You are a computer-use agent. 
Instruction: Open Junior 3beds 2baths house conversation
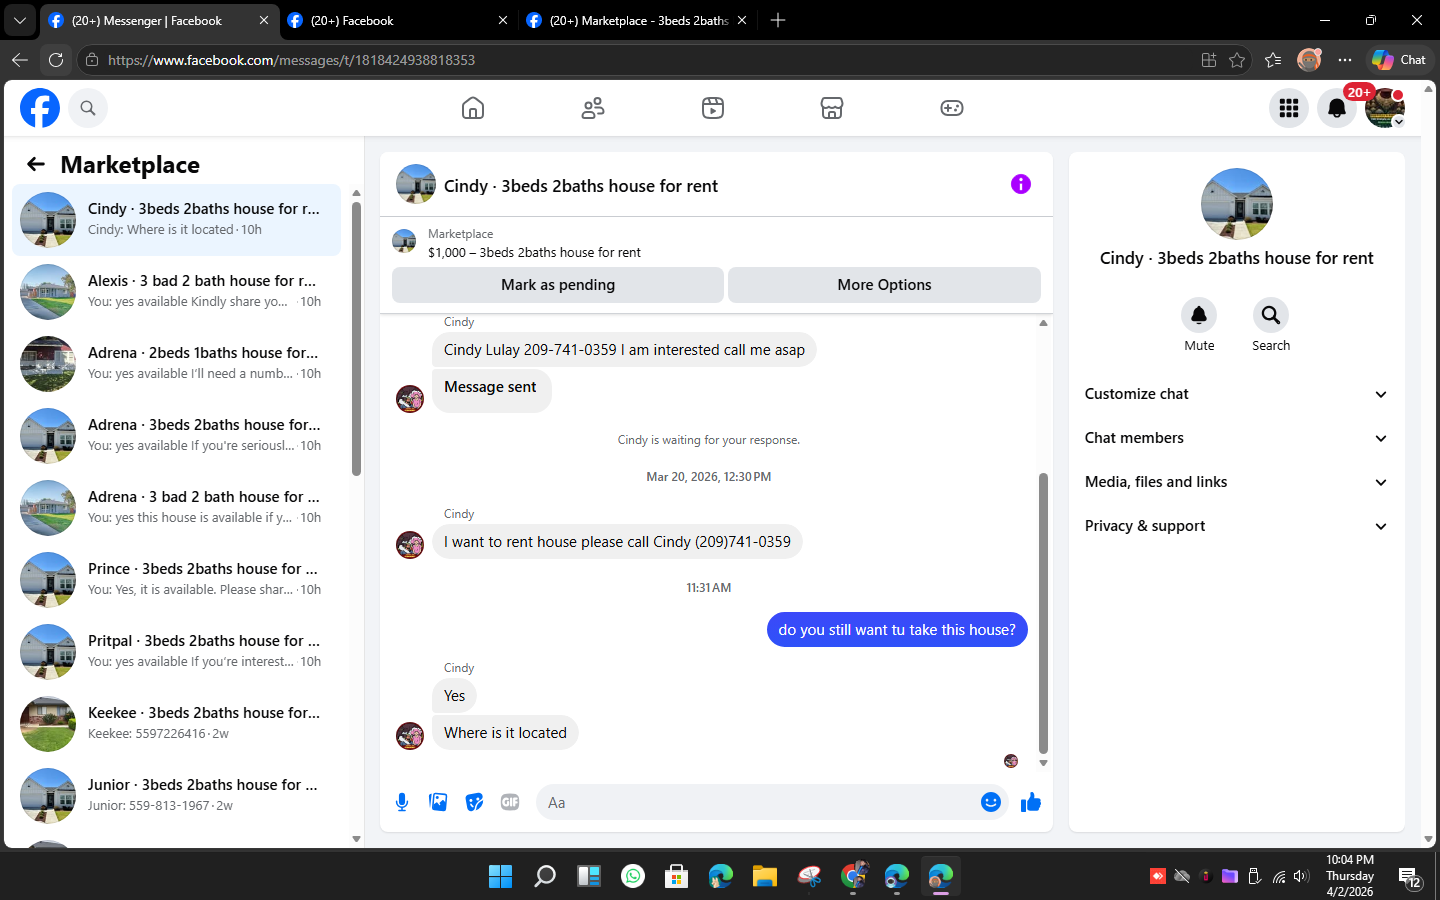(x=176, y=796)
